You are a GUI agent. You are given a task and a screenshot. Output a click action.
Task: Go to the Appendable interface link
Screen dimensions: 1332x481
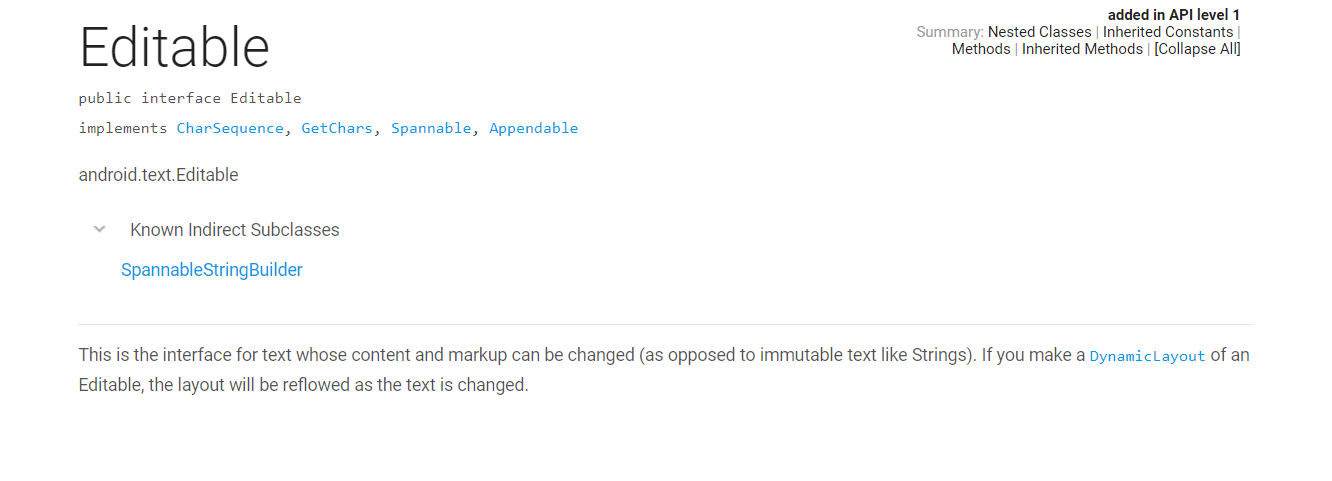[534, 128]
